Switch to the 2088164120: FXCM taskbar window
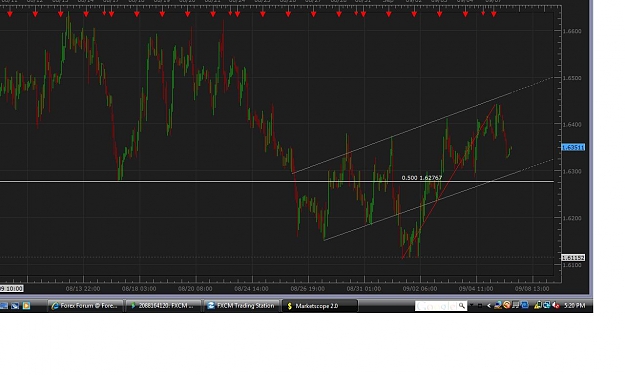This screenshot has width=625, height=375. pos(163,306)
